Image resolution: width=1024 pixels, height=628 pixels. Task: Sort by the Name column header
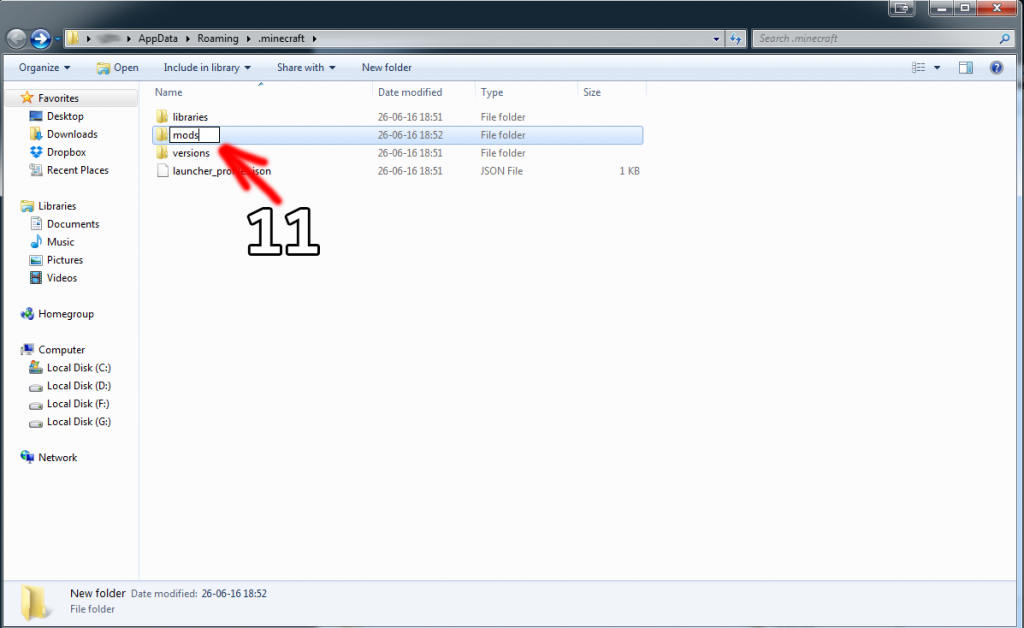[x=261, y=92]
